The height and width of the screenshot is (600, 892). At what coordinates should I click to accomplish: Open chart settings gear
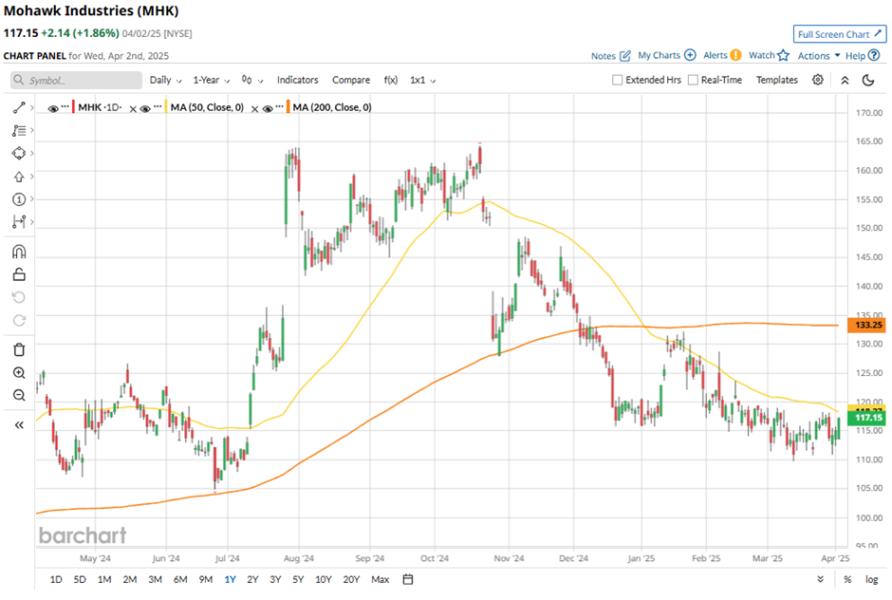point(817,80)
